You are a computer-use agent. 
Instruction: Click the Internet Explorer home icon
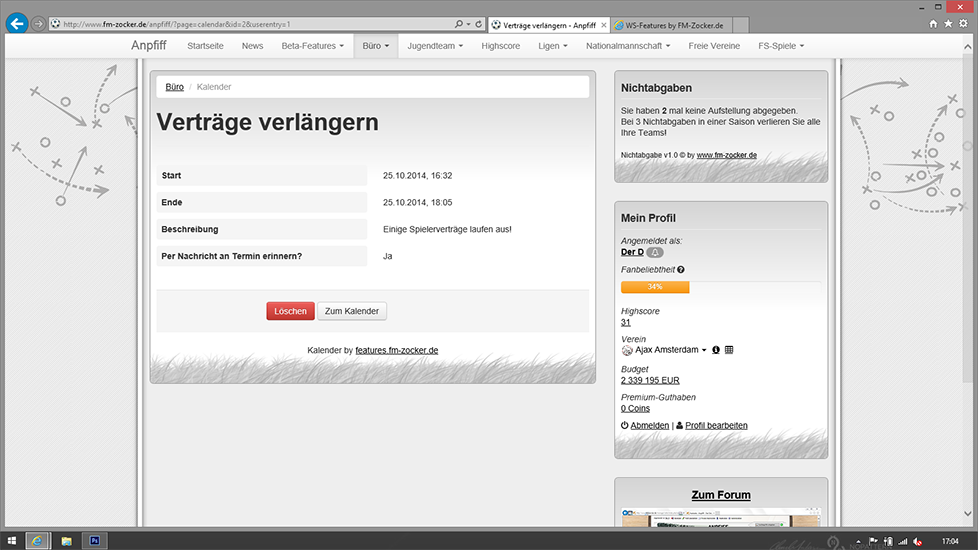point(934,23)
